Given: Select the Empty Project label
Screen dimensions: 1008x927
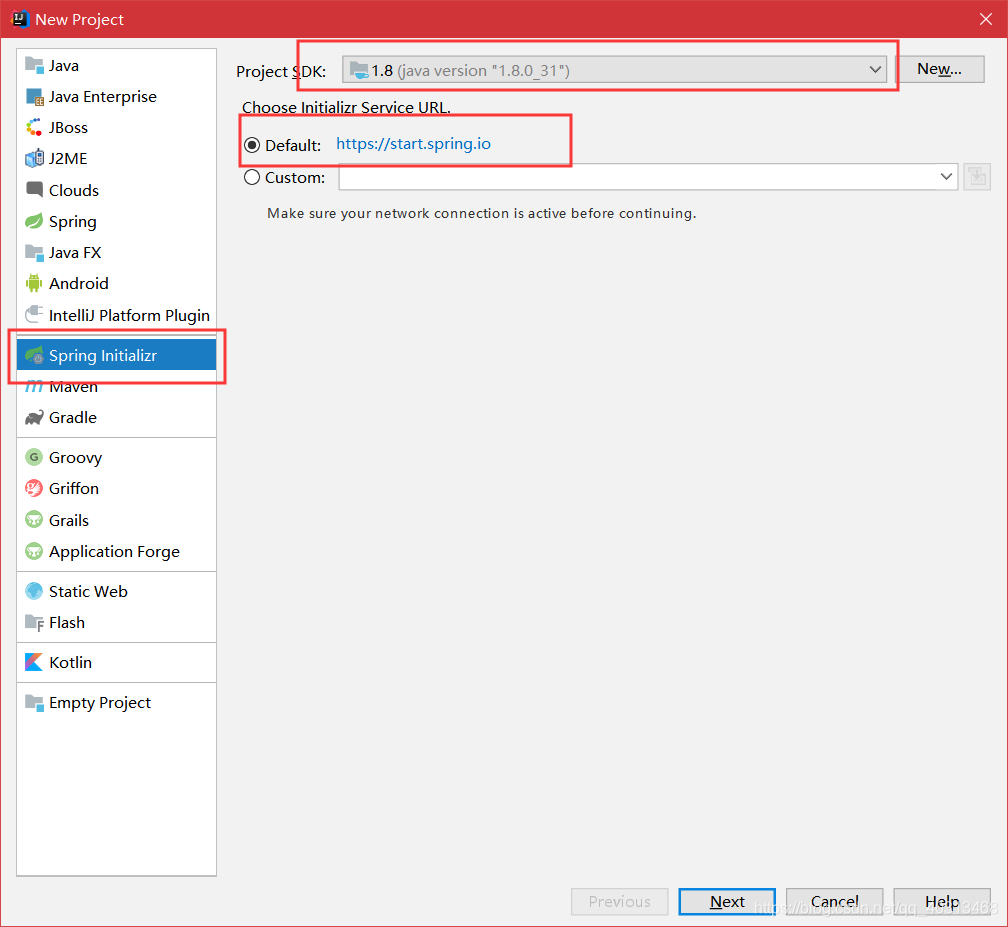Looking at the screenshot, I should pyautogui.click(x=100, y=703).
